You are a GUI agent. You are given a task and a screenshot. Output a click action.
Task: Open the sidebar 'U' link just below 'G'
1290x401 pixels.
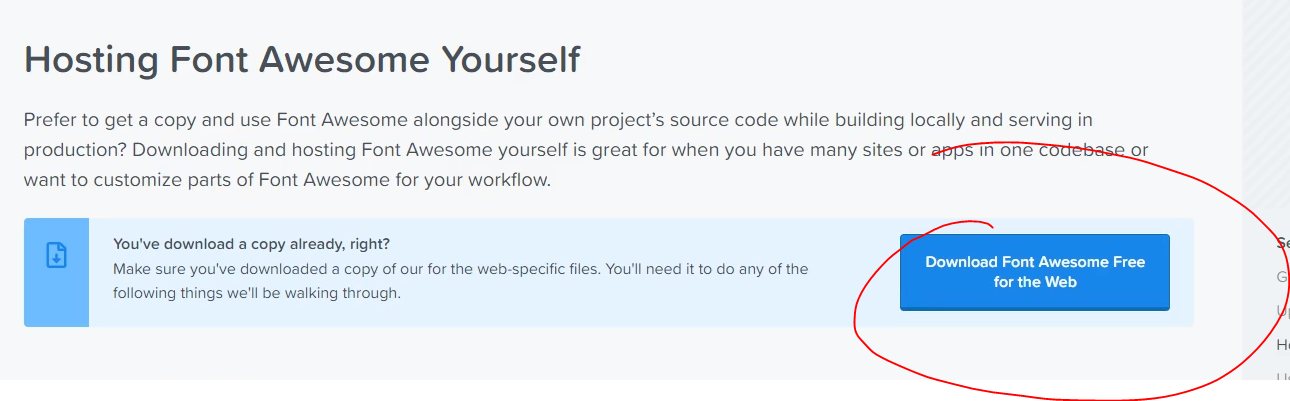(1283, 311)
